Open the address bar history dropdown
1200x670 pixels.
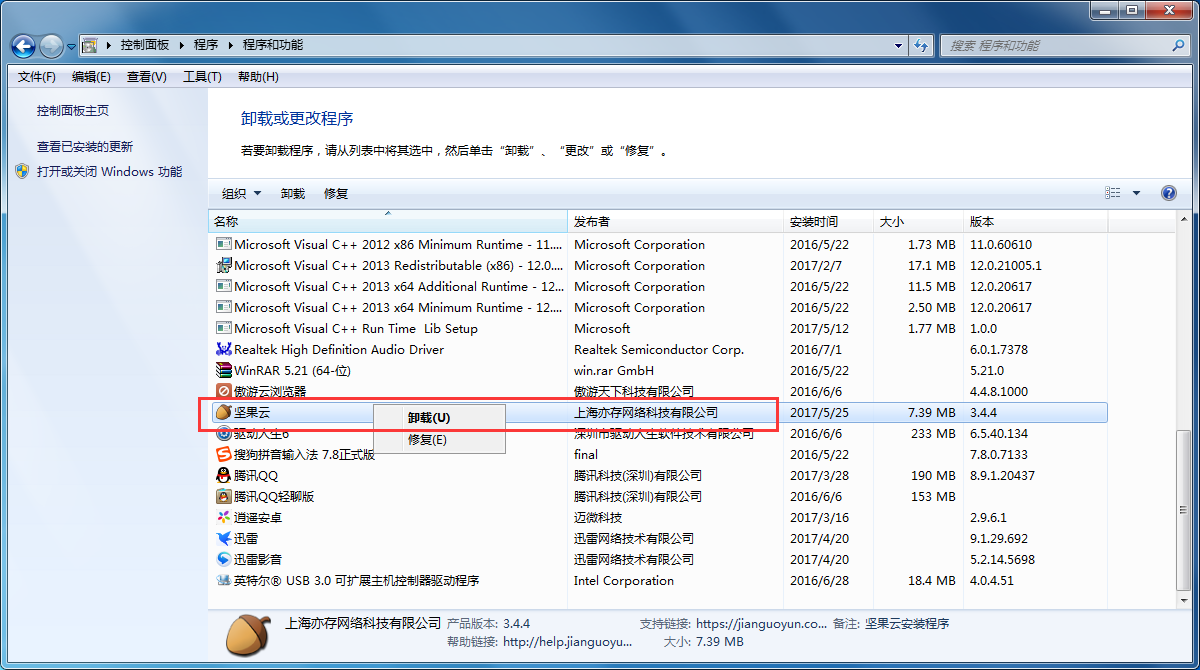pyautogui.click(x=899, y=45)
